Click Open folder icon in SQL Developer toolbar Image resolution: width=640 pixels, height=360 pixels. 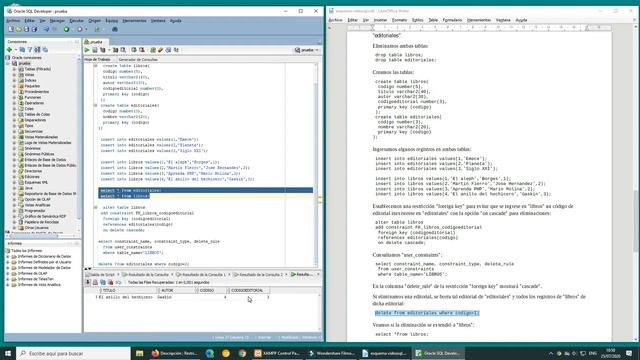pos(19,29)
